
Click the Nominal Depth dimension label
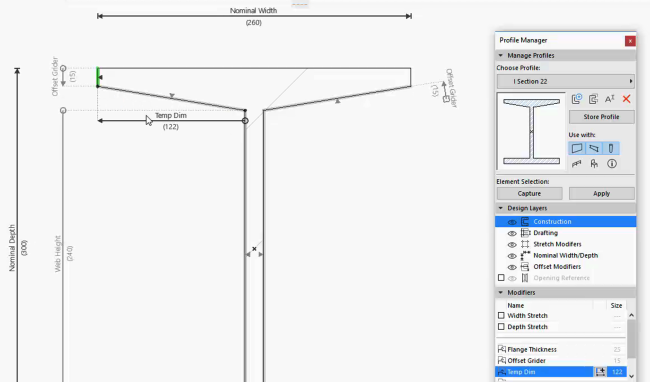coord(12,248)
